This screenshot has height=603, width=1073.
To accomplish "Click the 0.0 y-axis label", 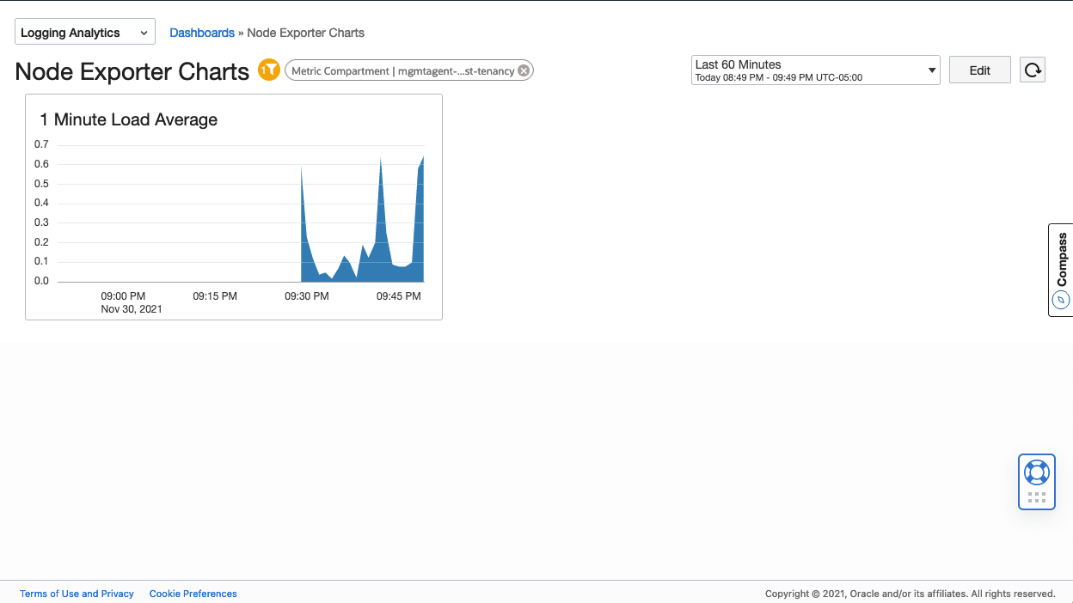I will coord(42,281).
